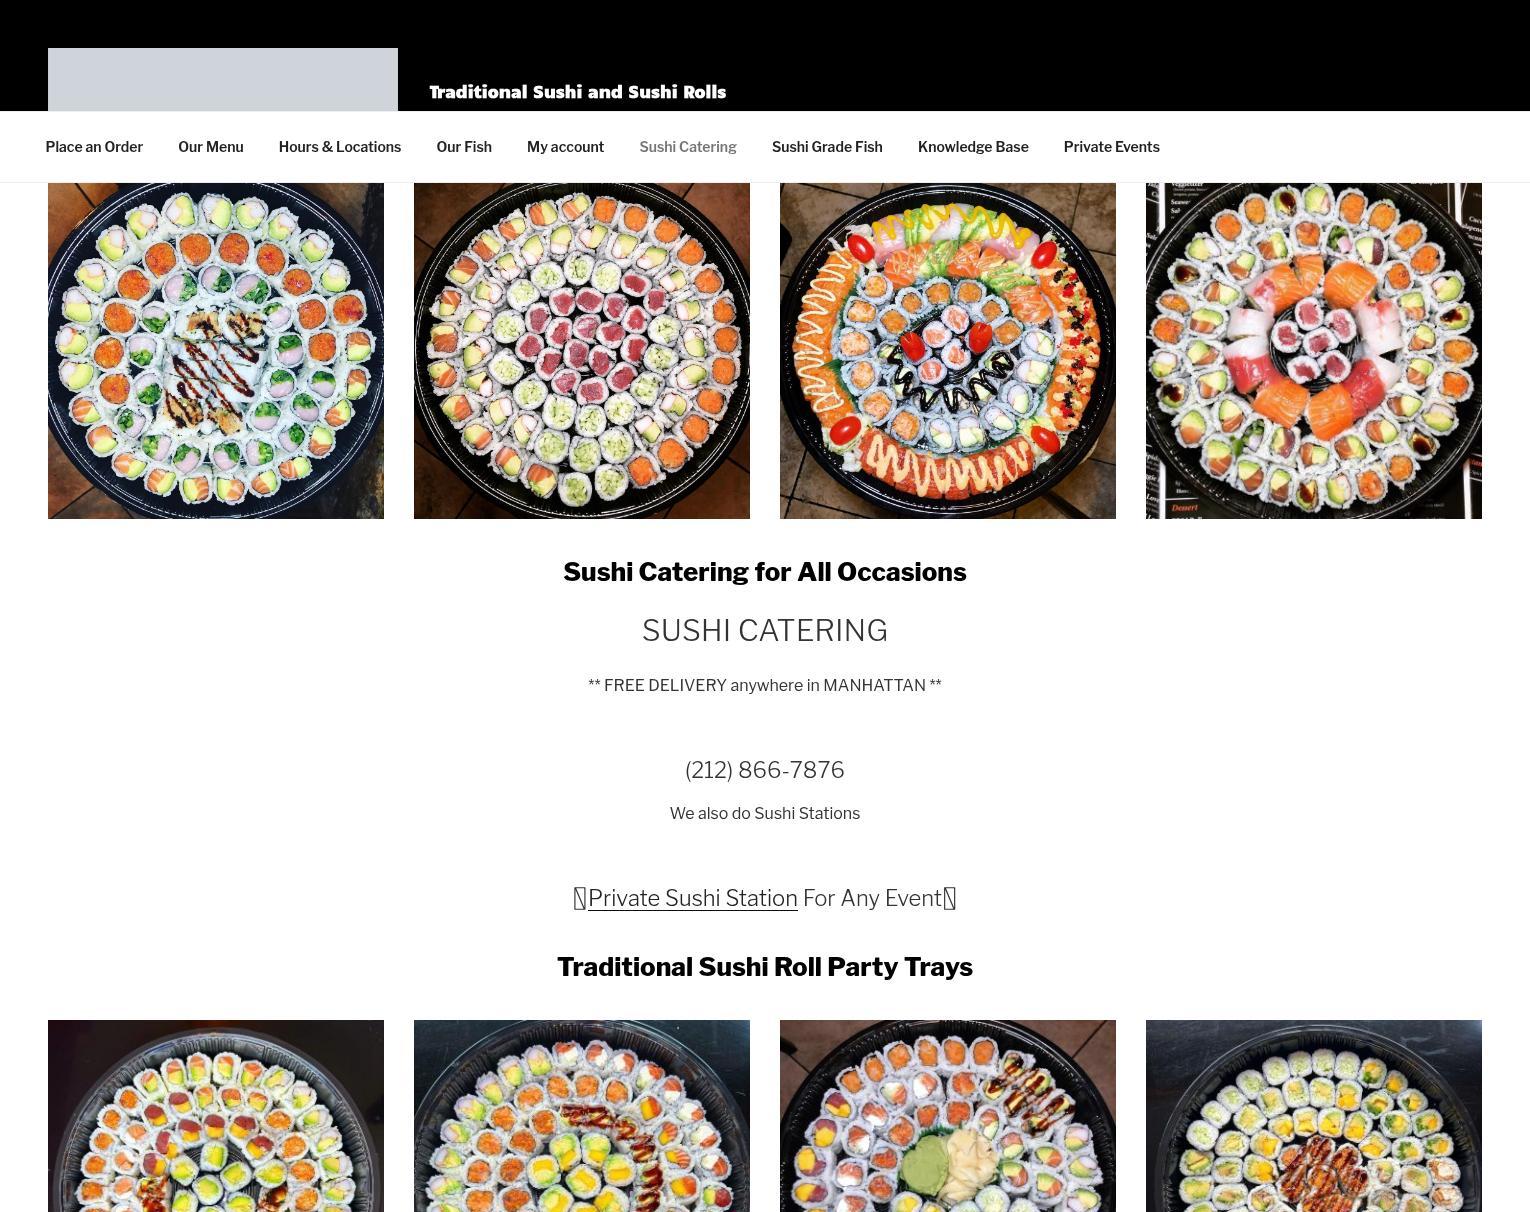Click the gray site logo placeholder
1530x1212 pixels.
223,79
